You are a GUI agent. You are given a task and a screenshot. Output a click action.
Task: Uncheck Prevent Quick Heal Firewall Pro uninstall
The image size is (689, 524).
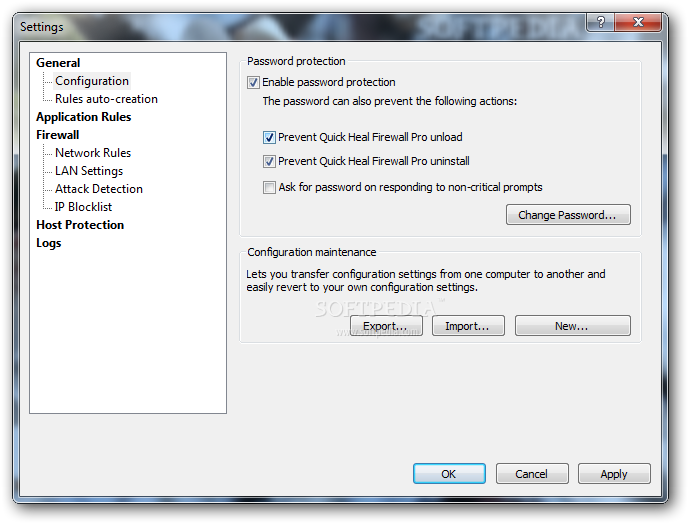pos(269,162)
